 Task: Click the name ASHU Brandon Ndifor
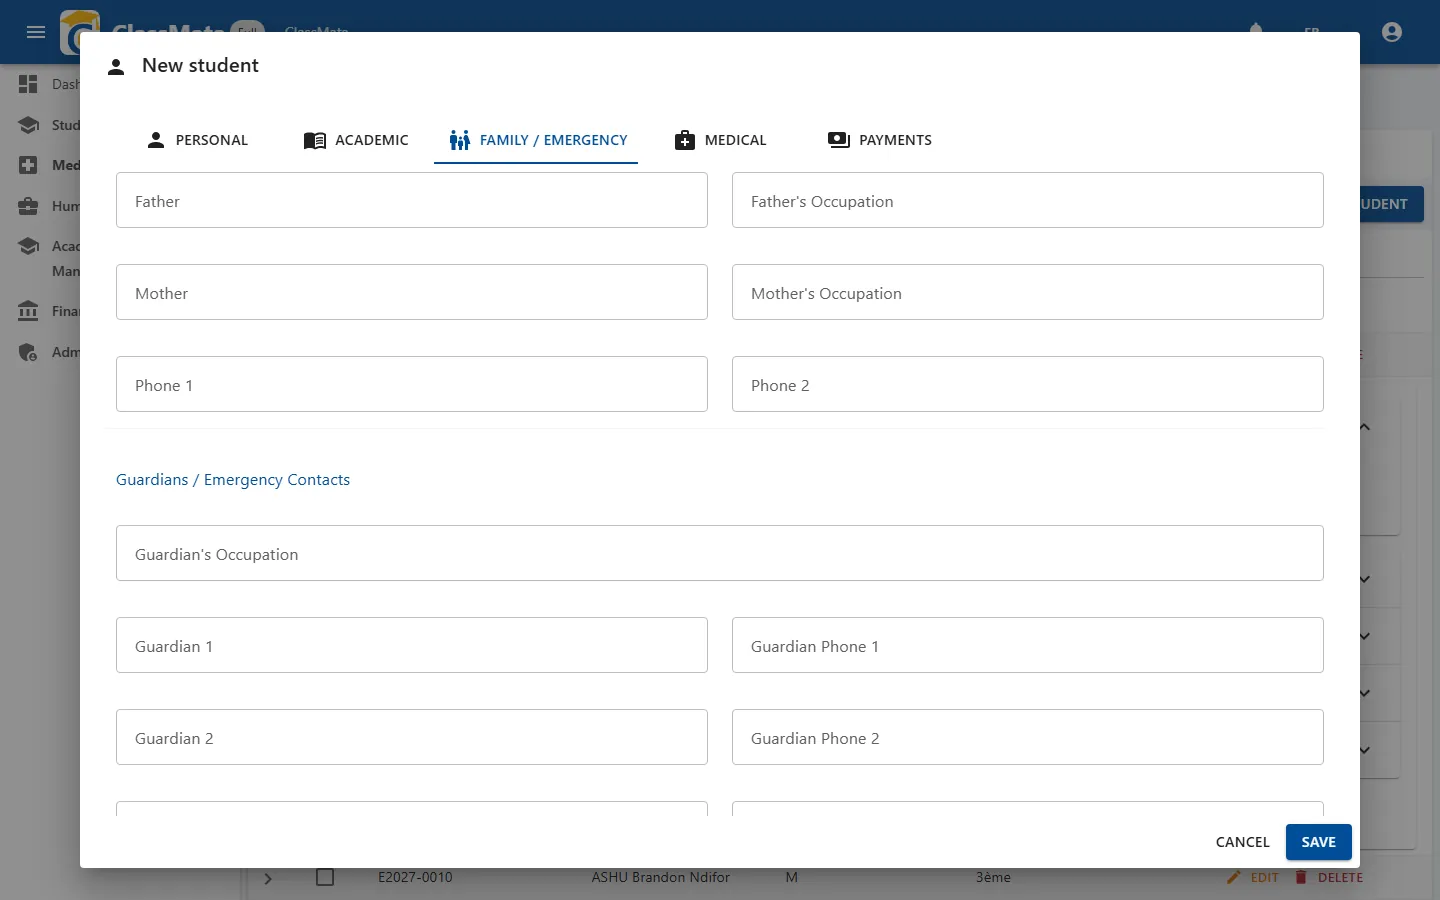tap(660, 877)
